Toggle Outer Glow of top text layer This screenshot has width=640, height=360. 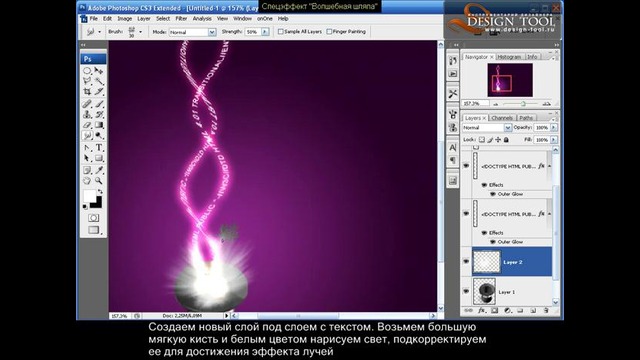(493, 194)
